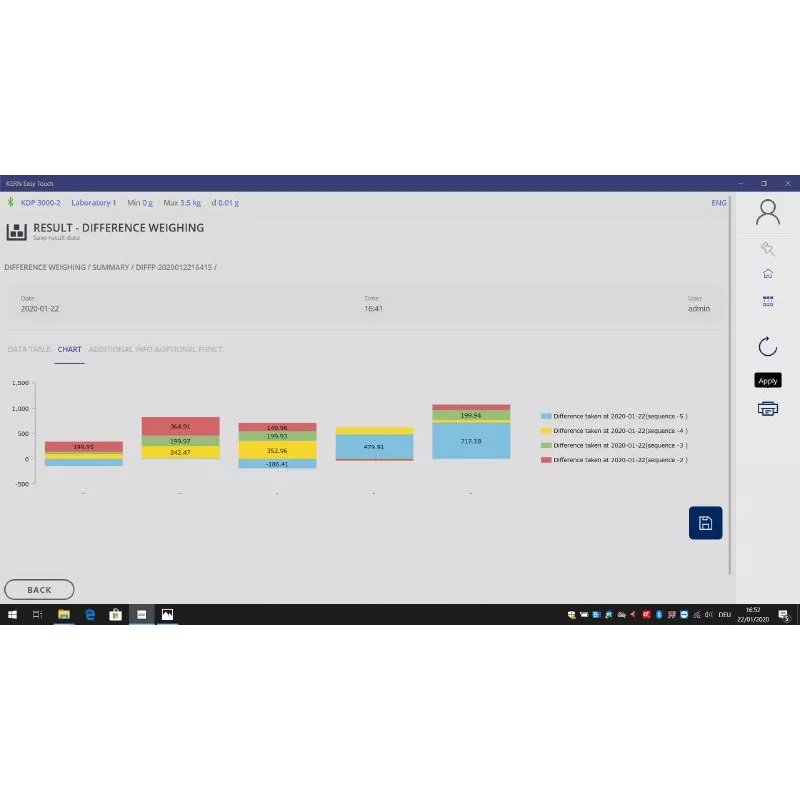The width and height of the screenshot is (800, 800).
Task: Click the KDP 3000-2 device name
Action: click(x=40, y=203)
